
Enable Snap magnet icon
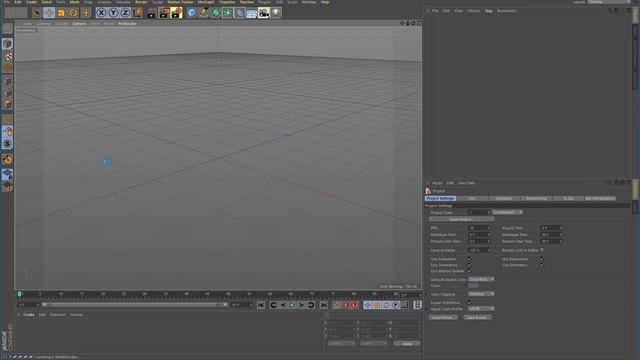click(x=7, y=159)
